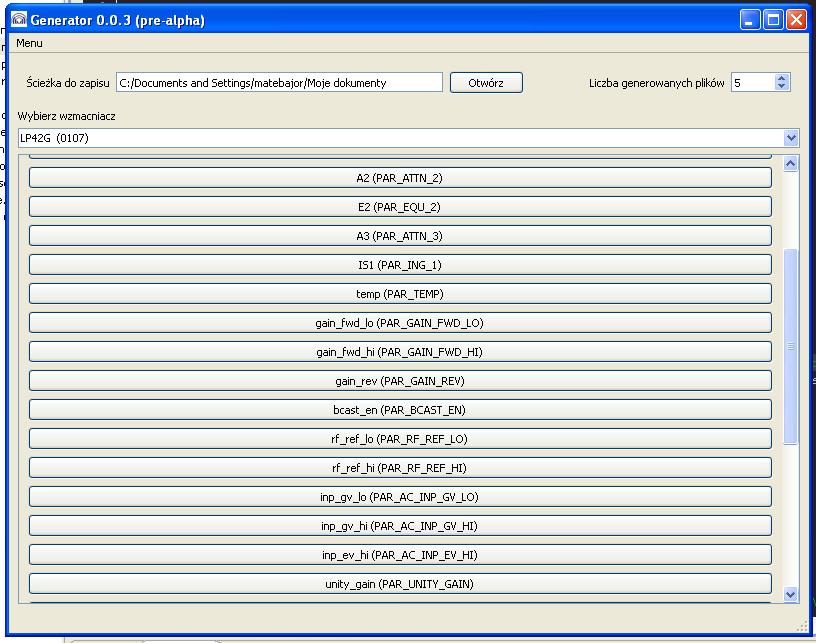Click the Ścieżka do zapisu path field
The width and height of the screenshot is (816, 643).
point(279,83)
